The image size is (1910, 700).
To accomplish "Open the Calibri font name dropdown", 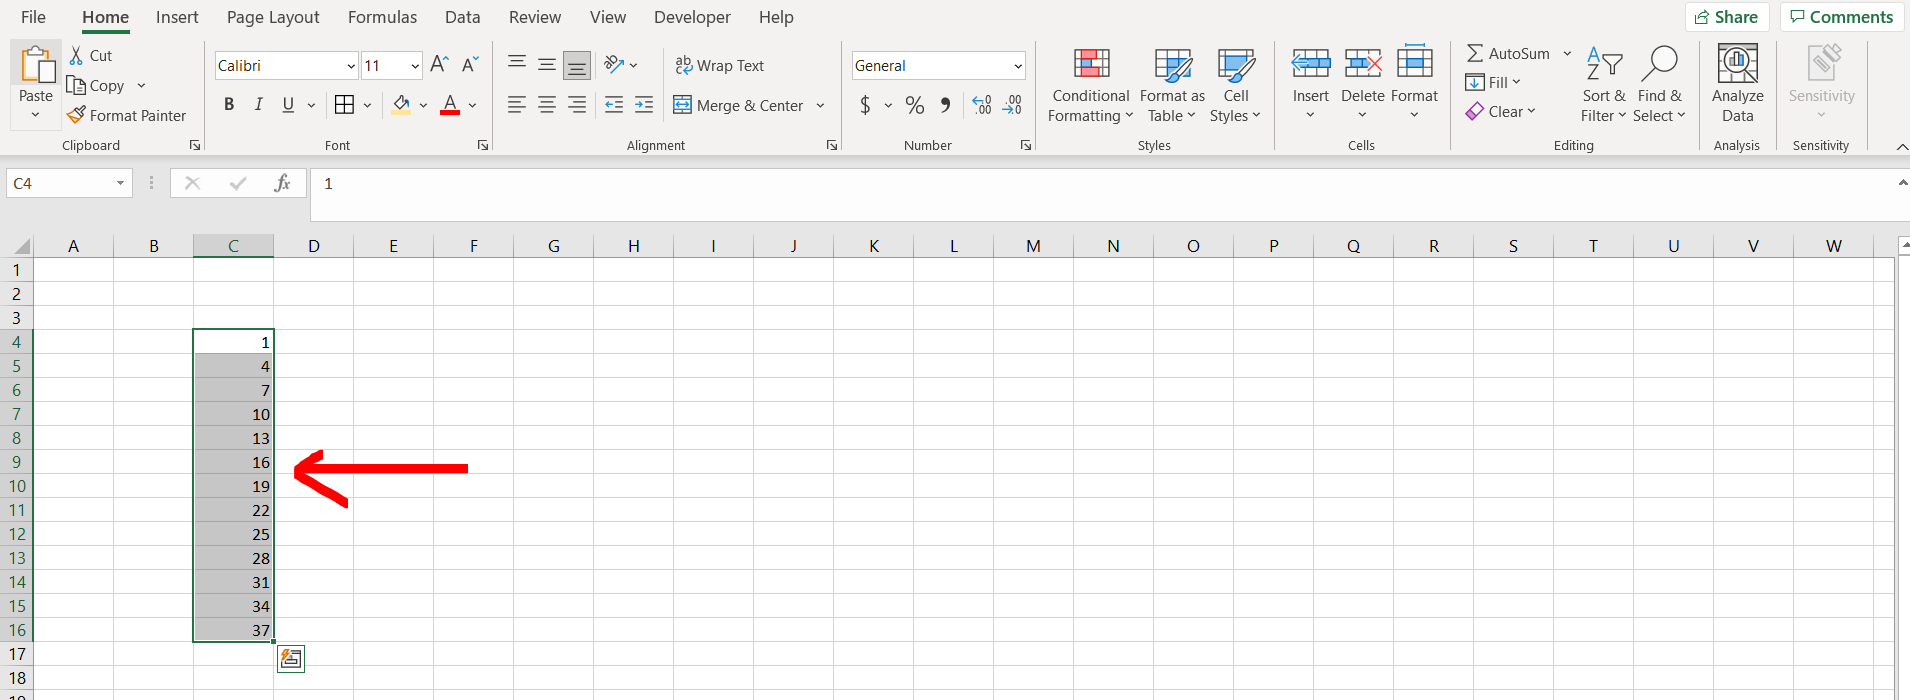I will coord(351,66).
